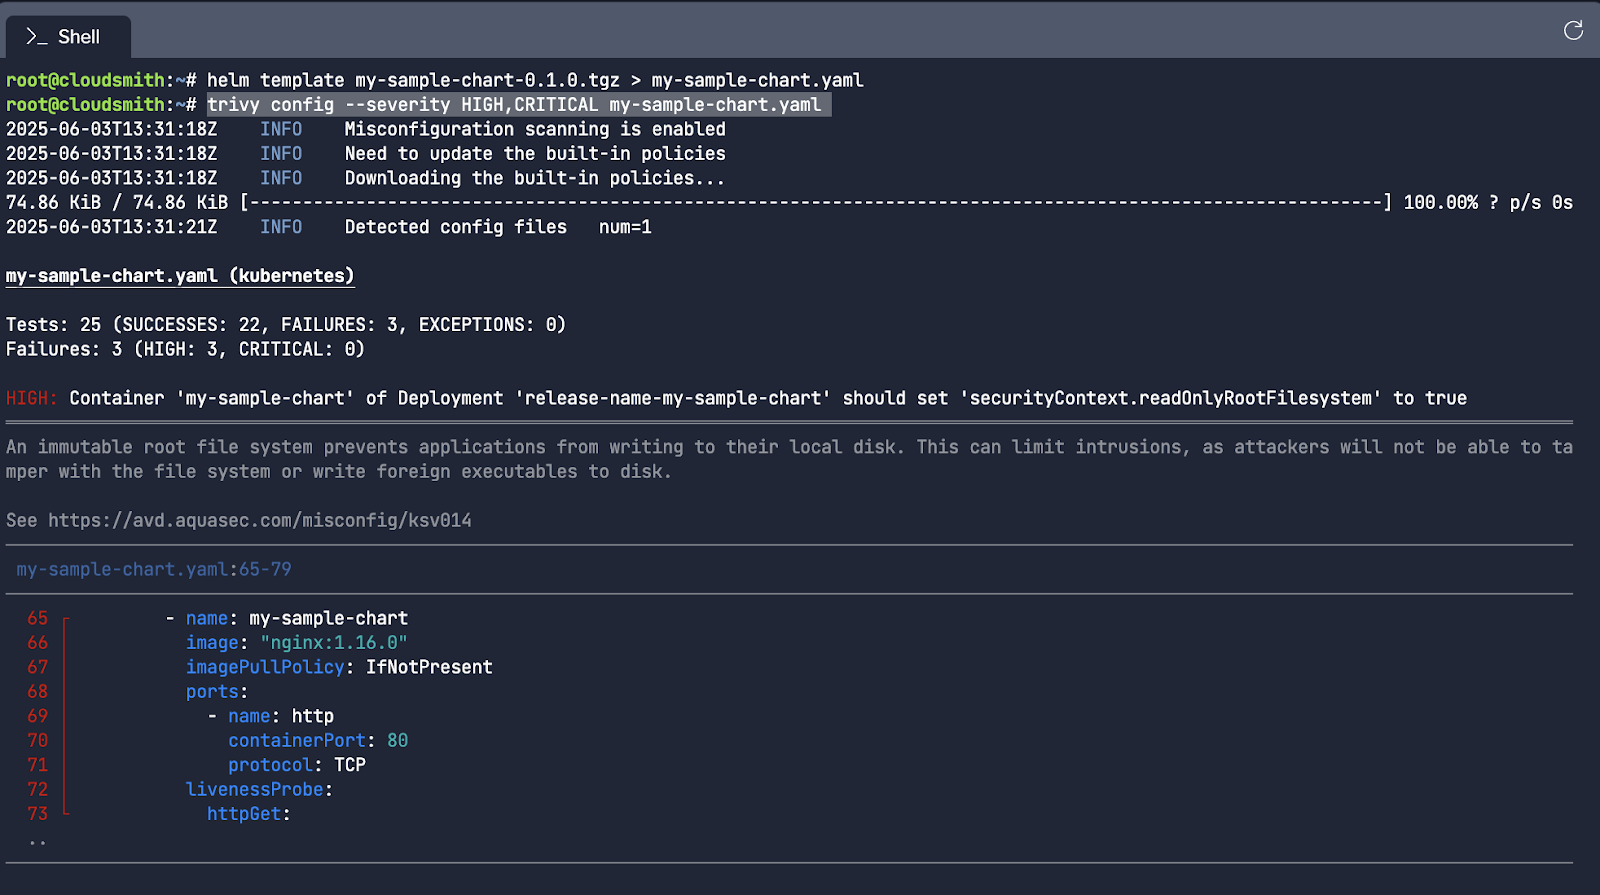The height and width of the screenshot is (895, 1600).
Task: Click the 'my-sample-chart.yaml:65-79' file reference
Action: [154, 570]
